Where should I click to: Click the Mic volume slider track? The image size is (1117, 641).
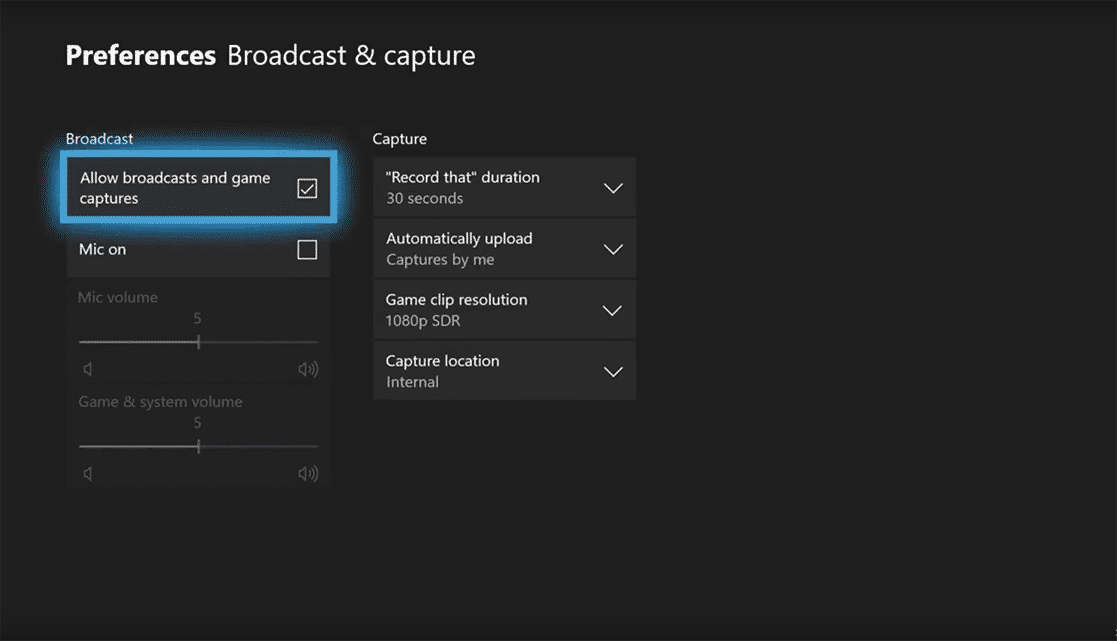(x=198, y=342)
